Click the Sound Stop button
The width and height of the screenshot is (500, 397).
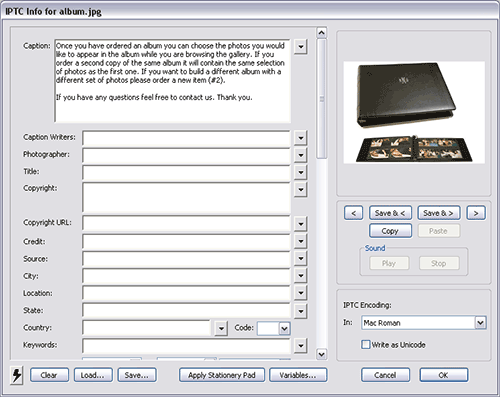[439, 263]
